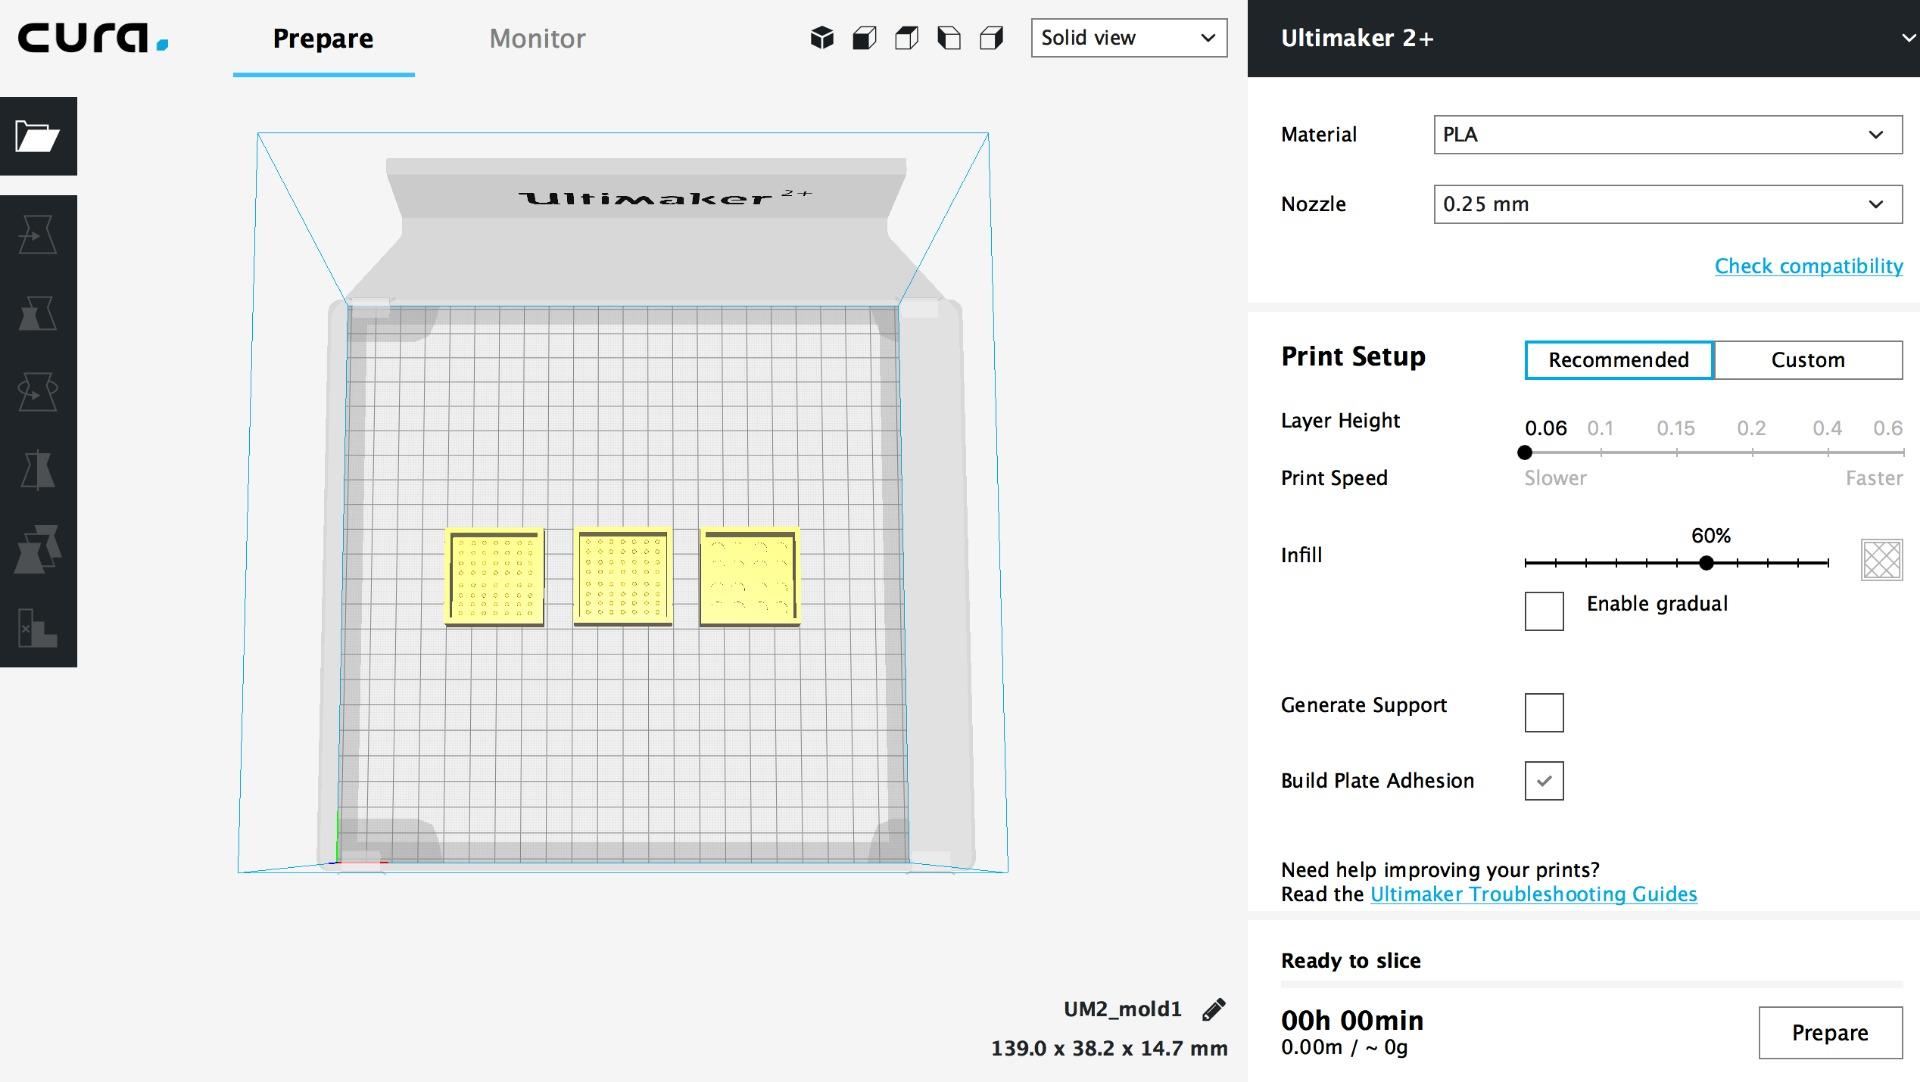Open the Solid view dropdown

(x=1128, y=38)
